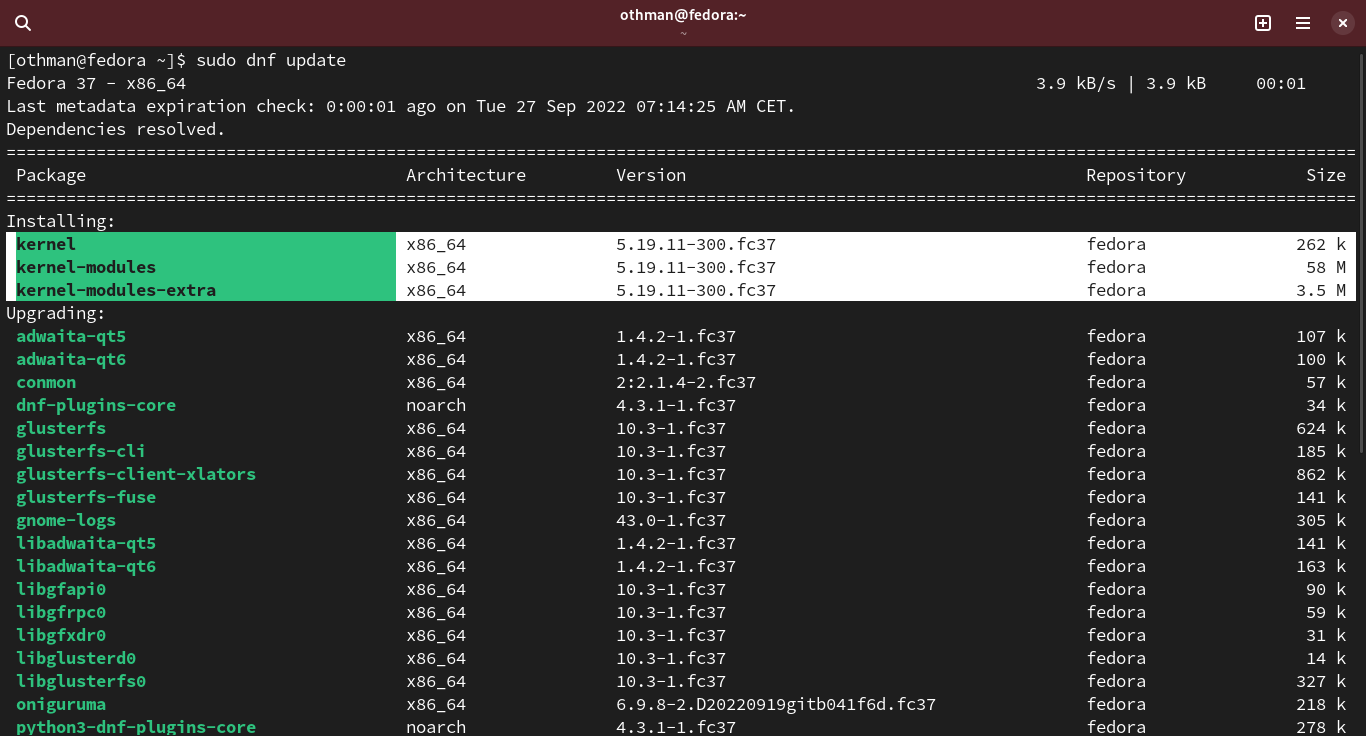Close the terminal window
Screen dimensions: 1366x736
(x=1343, y=23)
